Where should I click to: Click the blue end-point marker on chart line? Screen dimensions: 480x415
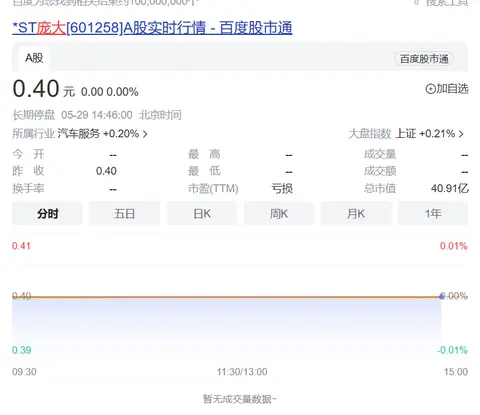coord(442,296)
